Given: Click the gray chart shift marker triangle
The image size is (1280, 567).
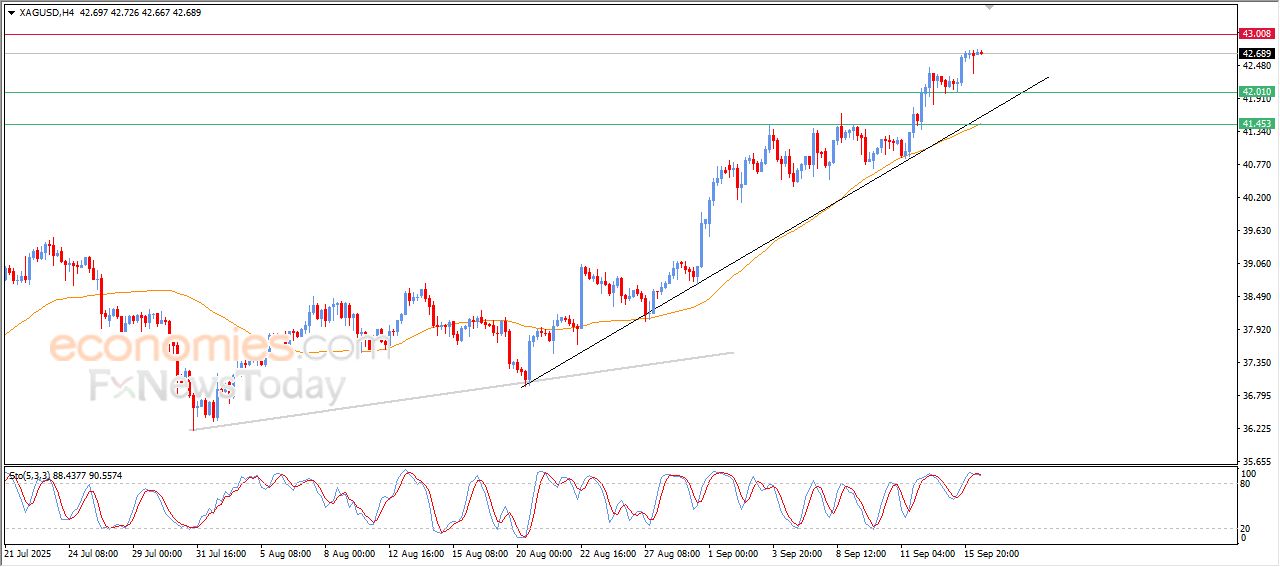Looking at the screenshot, I should 990,7.
